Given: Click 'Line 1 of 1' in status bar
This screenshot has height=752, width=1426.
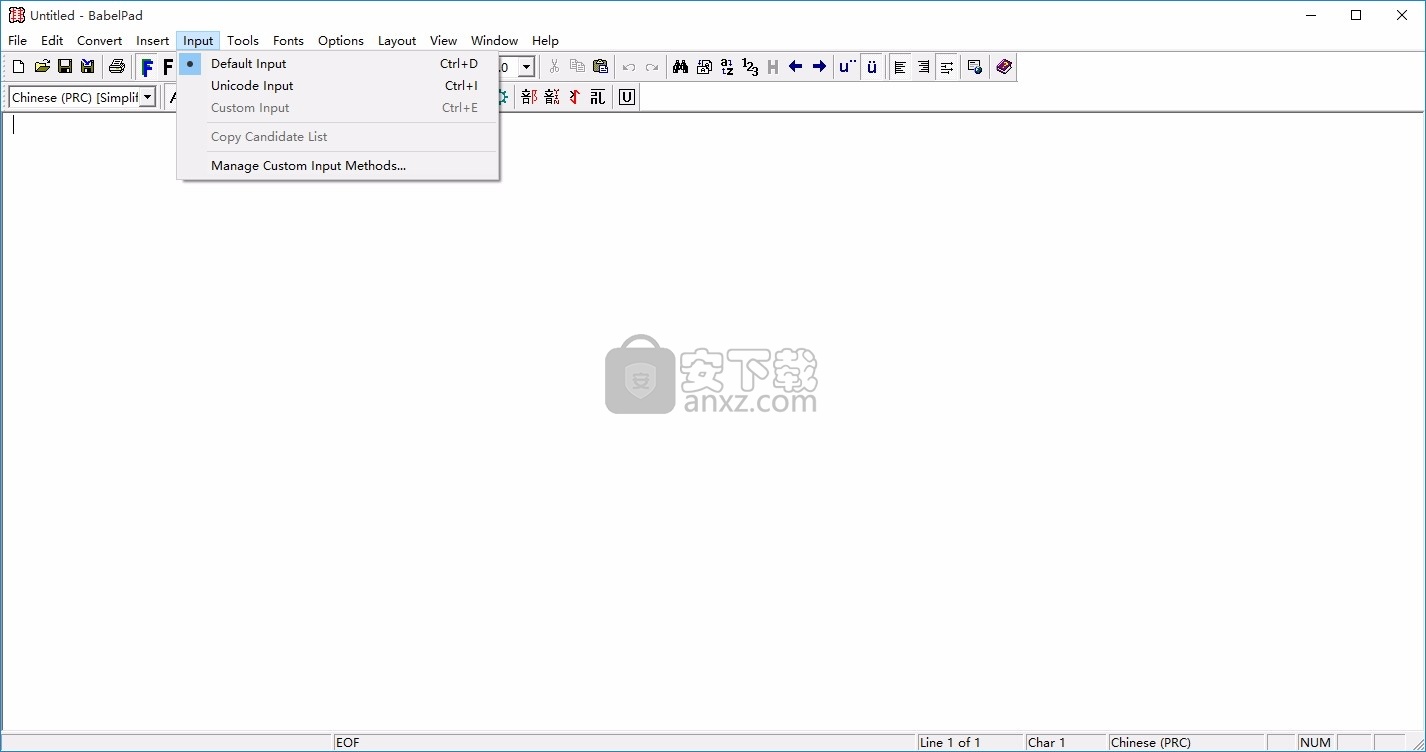Looking at the screenshot, I should tap(971, 743).
